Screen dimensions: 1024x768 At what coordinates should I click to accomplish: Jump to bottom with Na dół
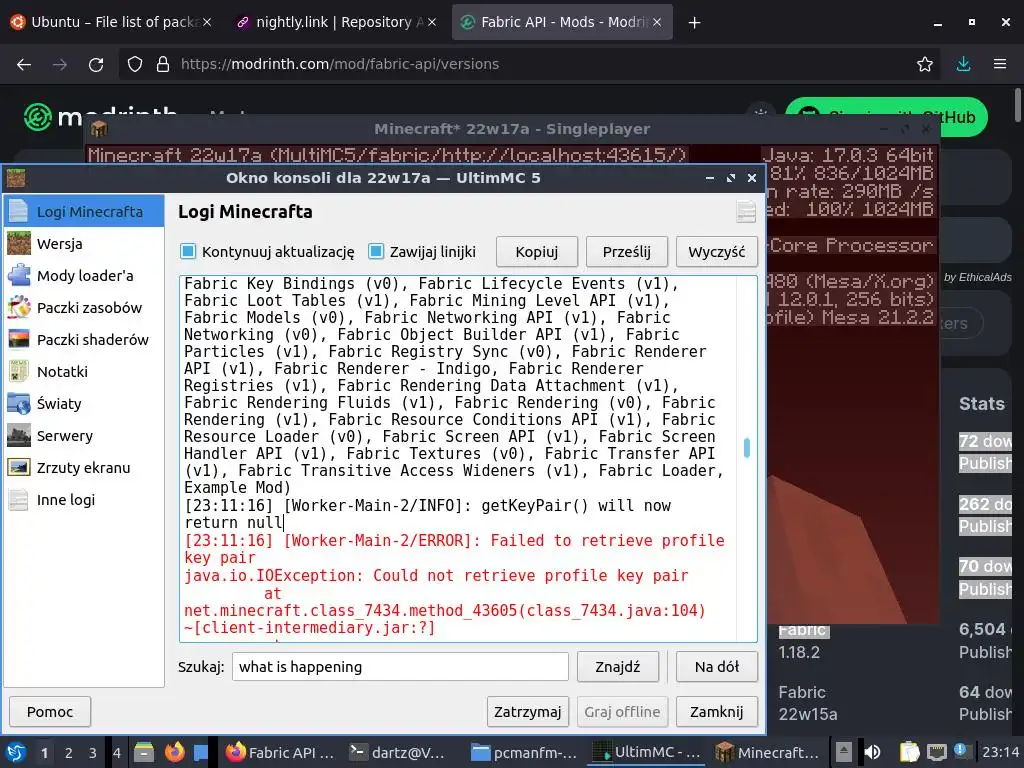716,667
